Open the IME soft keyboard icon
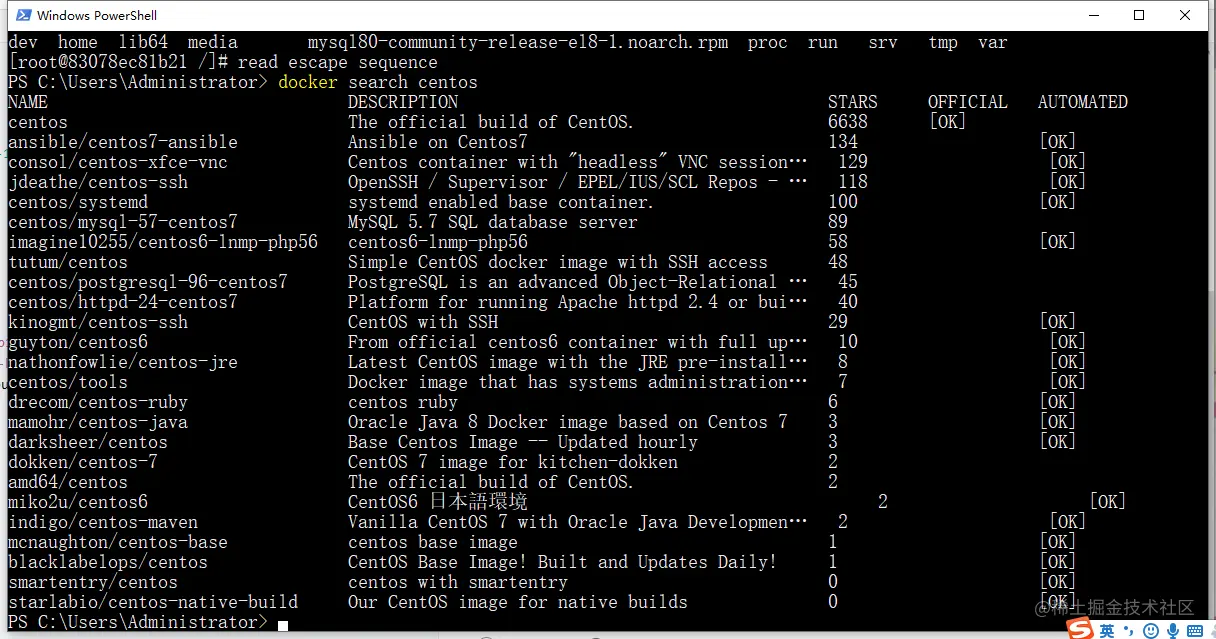This screenshot has height=639, width=1216. coord(1195,630)
